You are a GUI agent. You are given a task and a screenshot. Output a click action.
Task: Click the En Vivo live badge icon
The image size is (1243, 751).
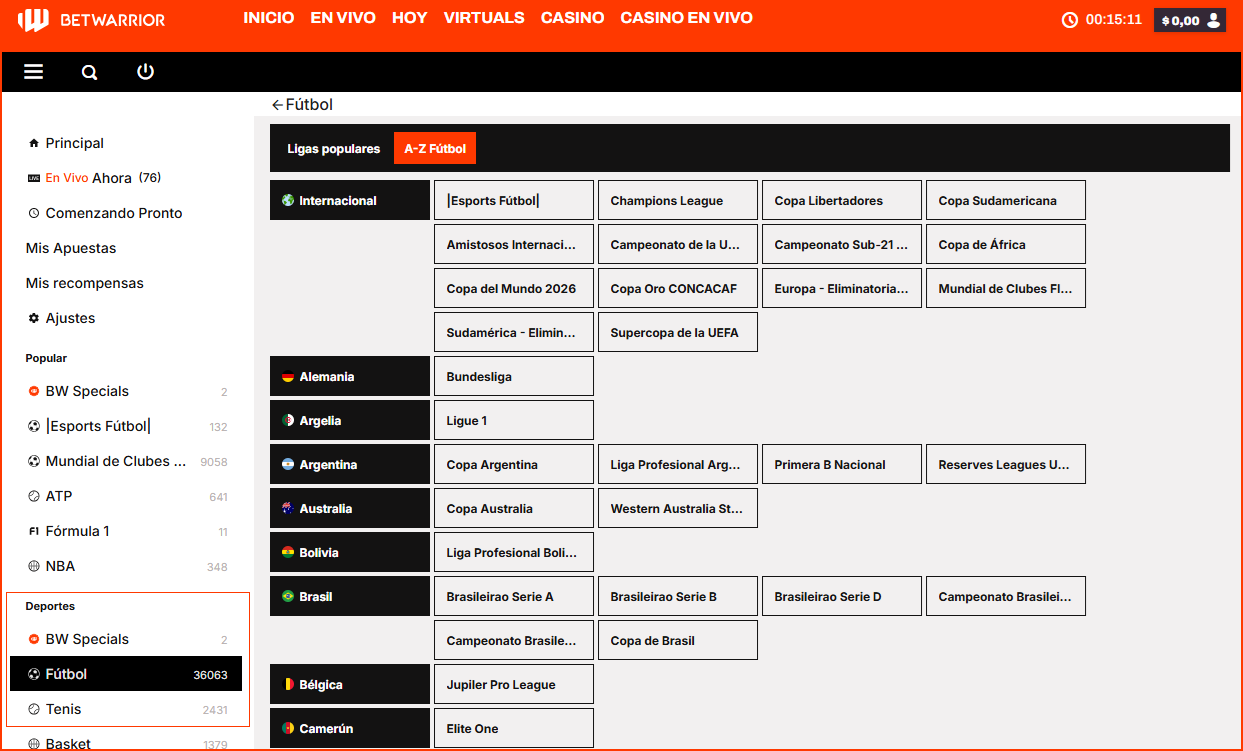coord(34,178)
